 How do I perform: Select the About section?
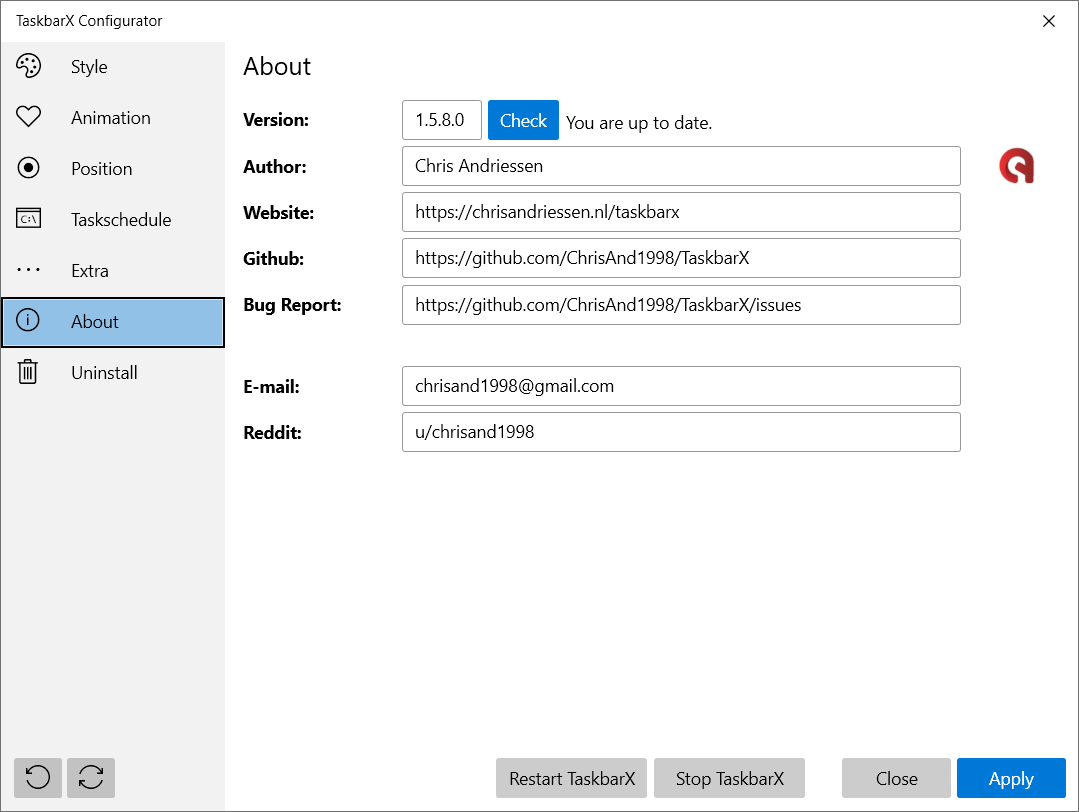[x=113, y=322]
